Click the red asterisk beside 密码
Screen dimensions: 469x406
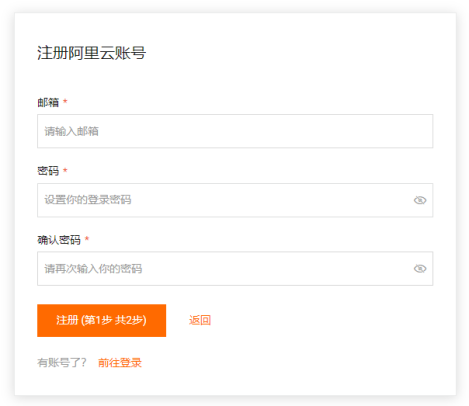click(65, 170)
